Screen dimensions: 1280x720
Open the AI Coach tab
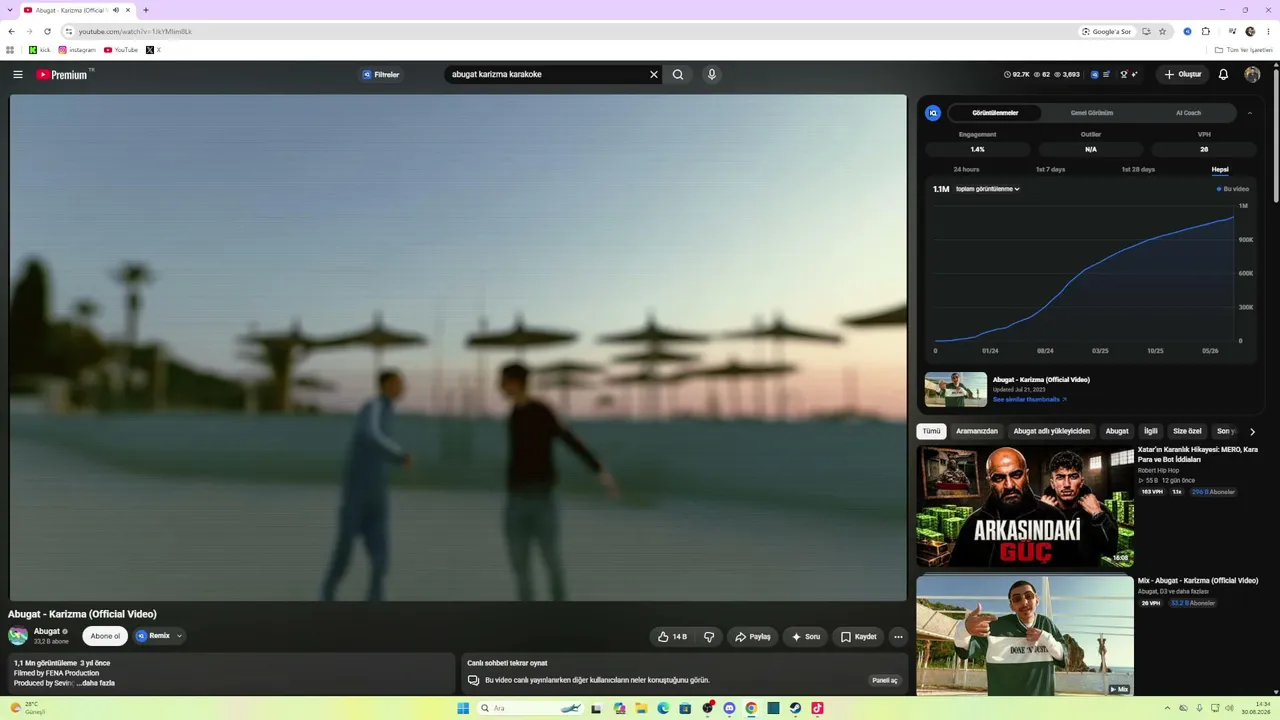[1188, 113]
